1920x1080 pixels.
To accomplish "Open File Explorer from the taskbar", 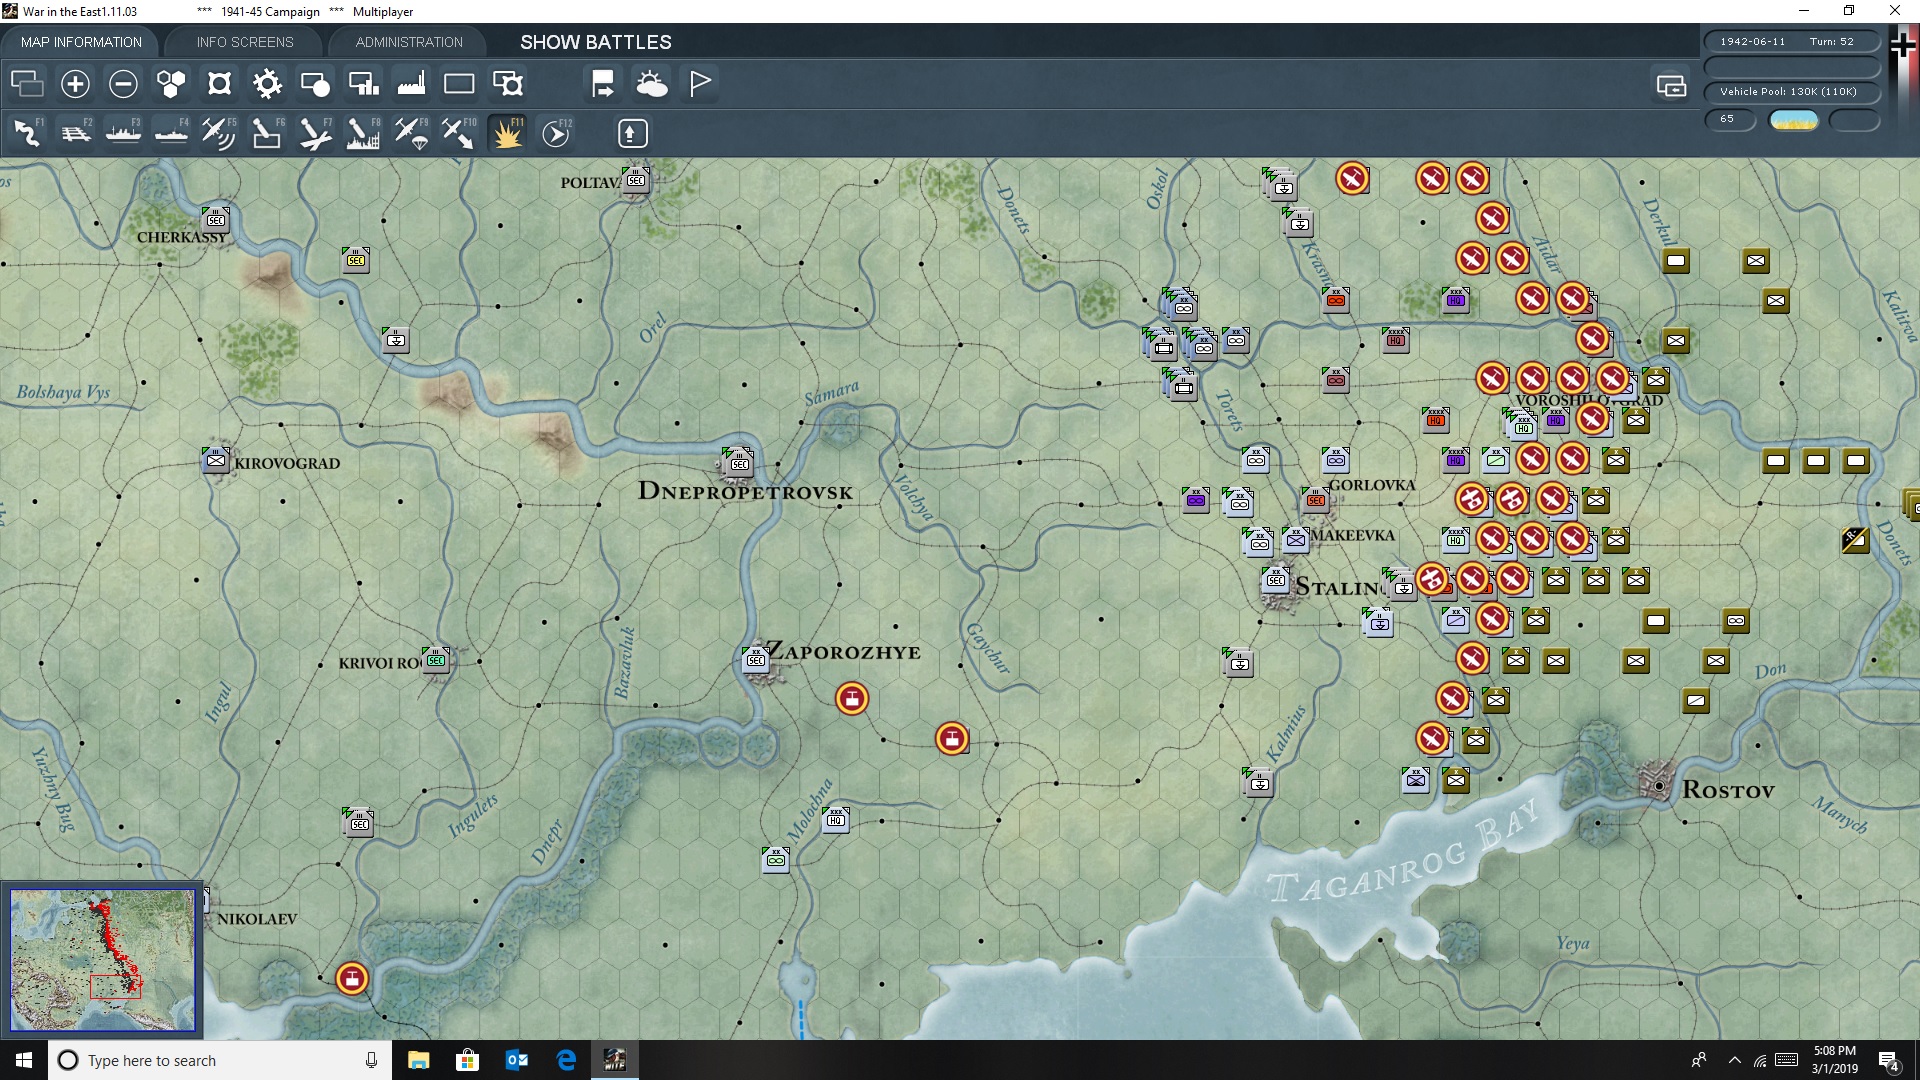I will tap(418, 1060).
